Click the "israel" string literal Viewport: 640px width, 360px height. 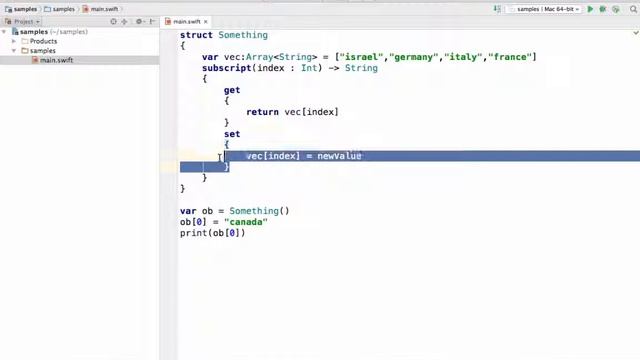point(362,57)
